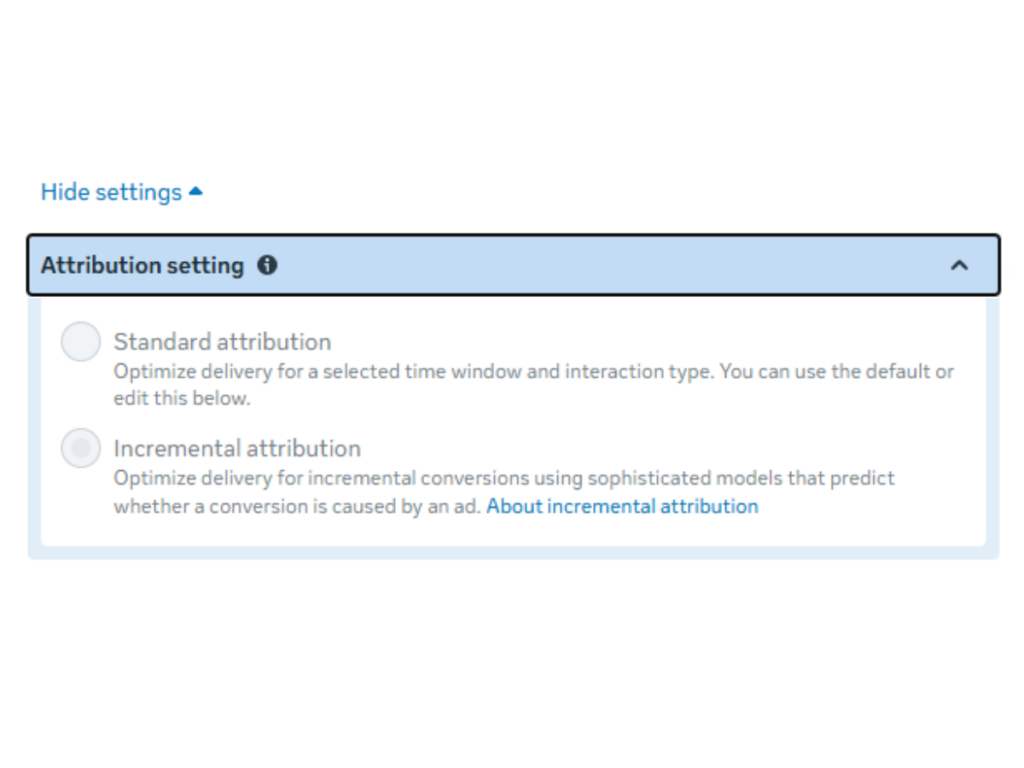Click the Incremental attribution label text
The image size is (1024, 768).
[237, 448]
